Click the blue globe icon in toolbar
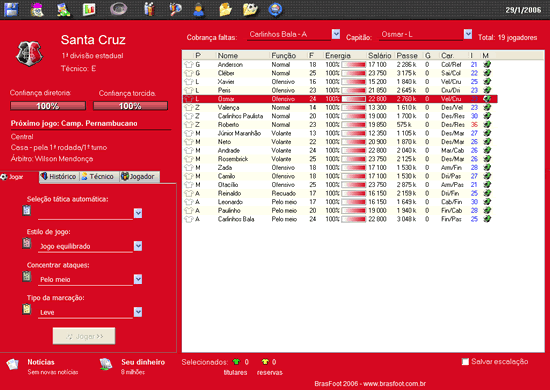This screenshot has width=550, height=390. 275,9
